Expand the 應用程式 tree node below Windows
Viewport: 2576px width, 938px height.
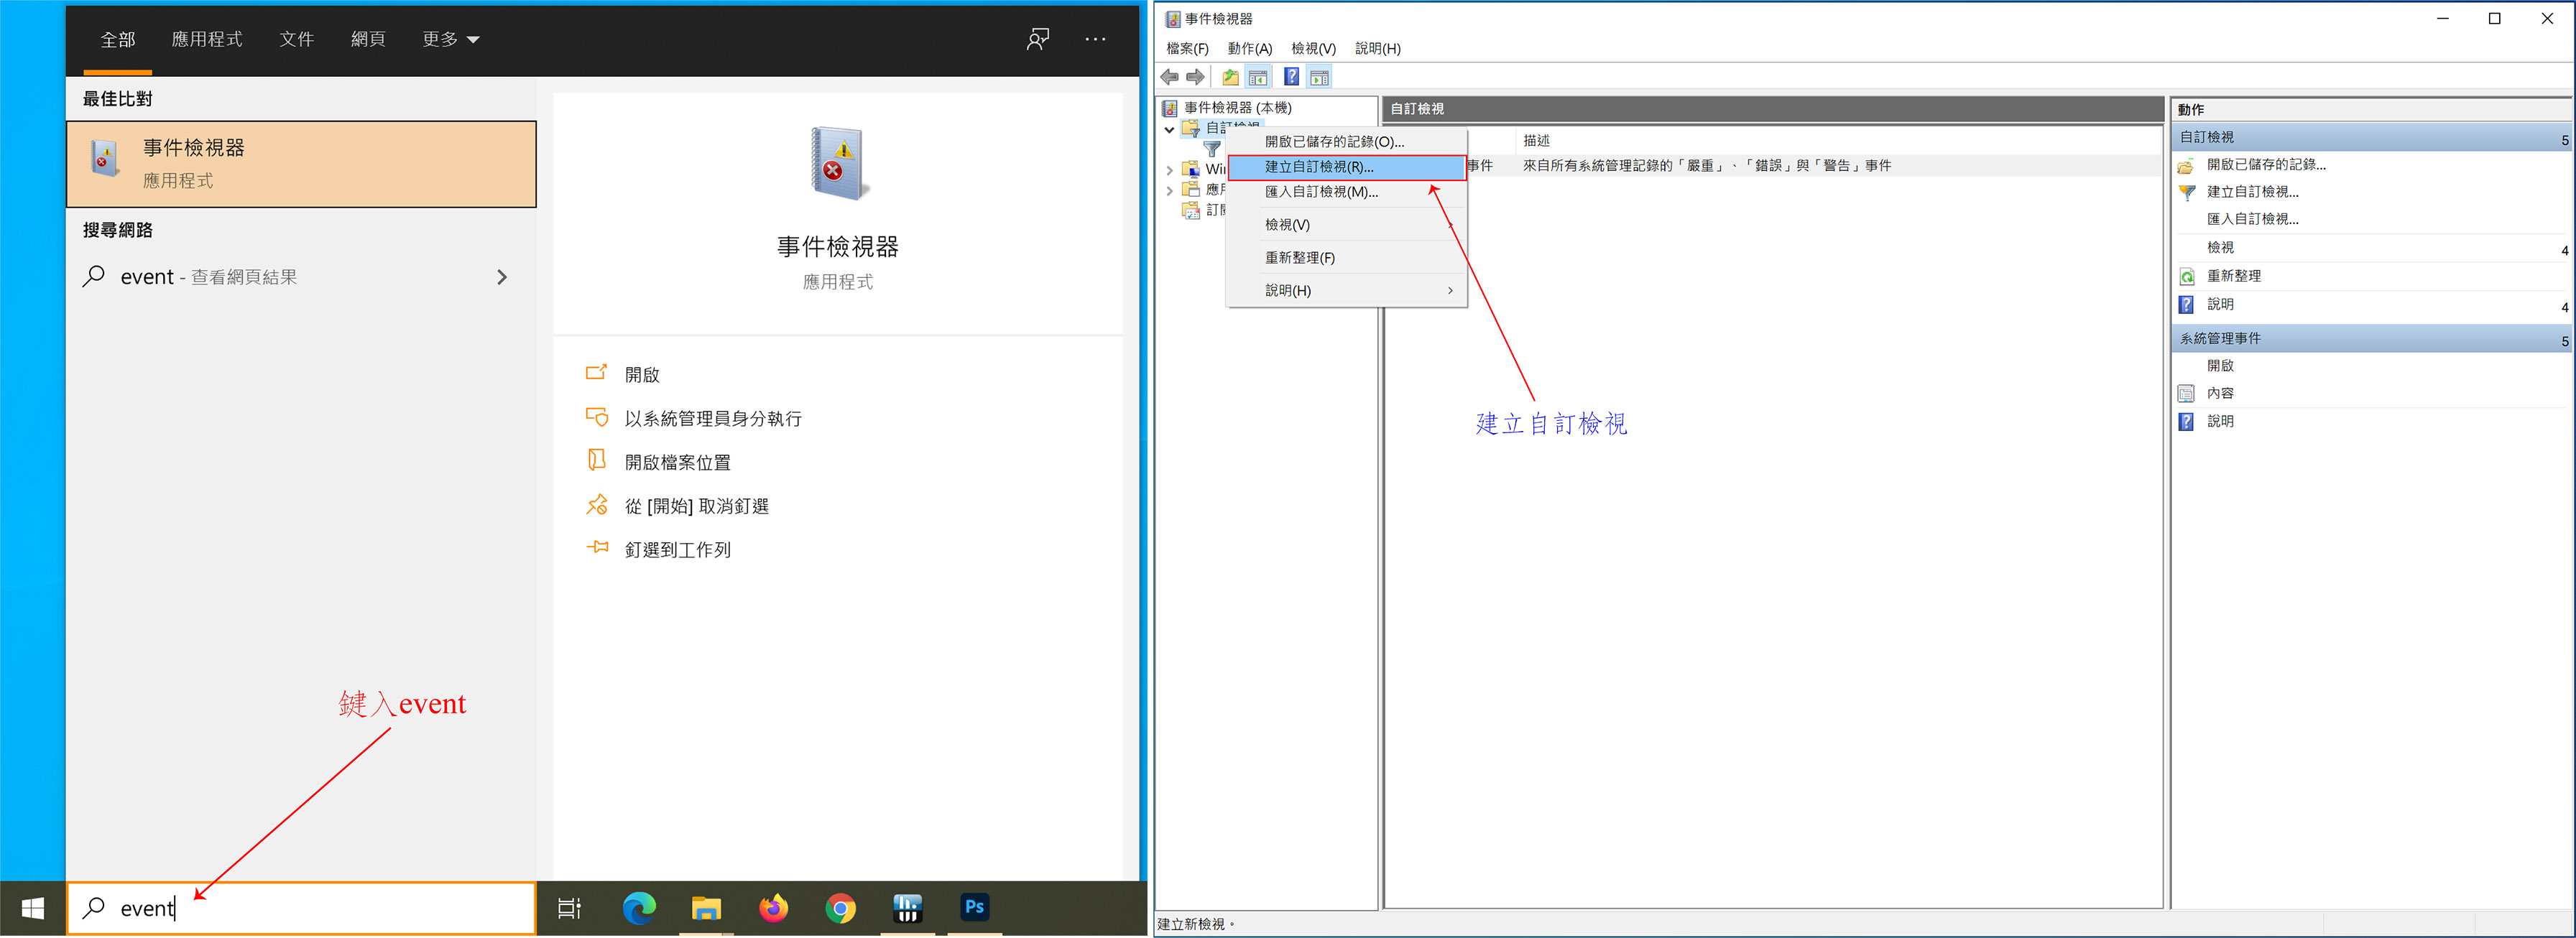[1169, 190]
